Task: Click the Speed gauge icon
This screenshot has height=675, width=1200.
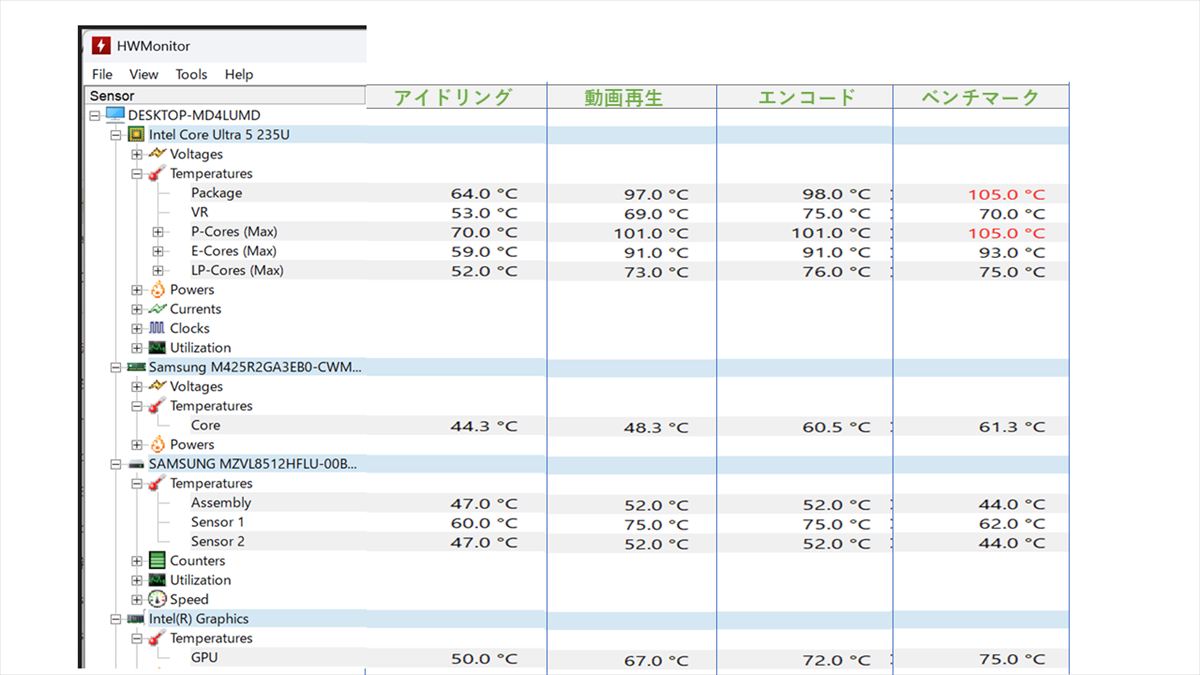Action: click(157, 600)
